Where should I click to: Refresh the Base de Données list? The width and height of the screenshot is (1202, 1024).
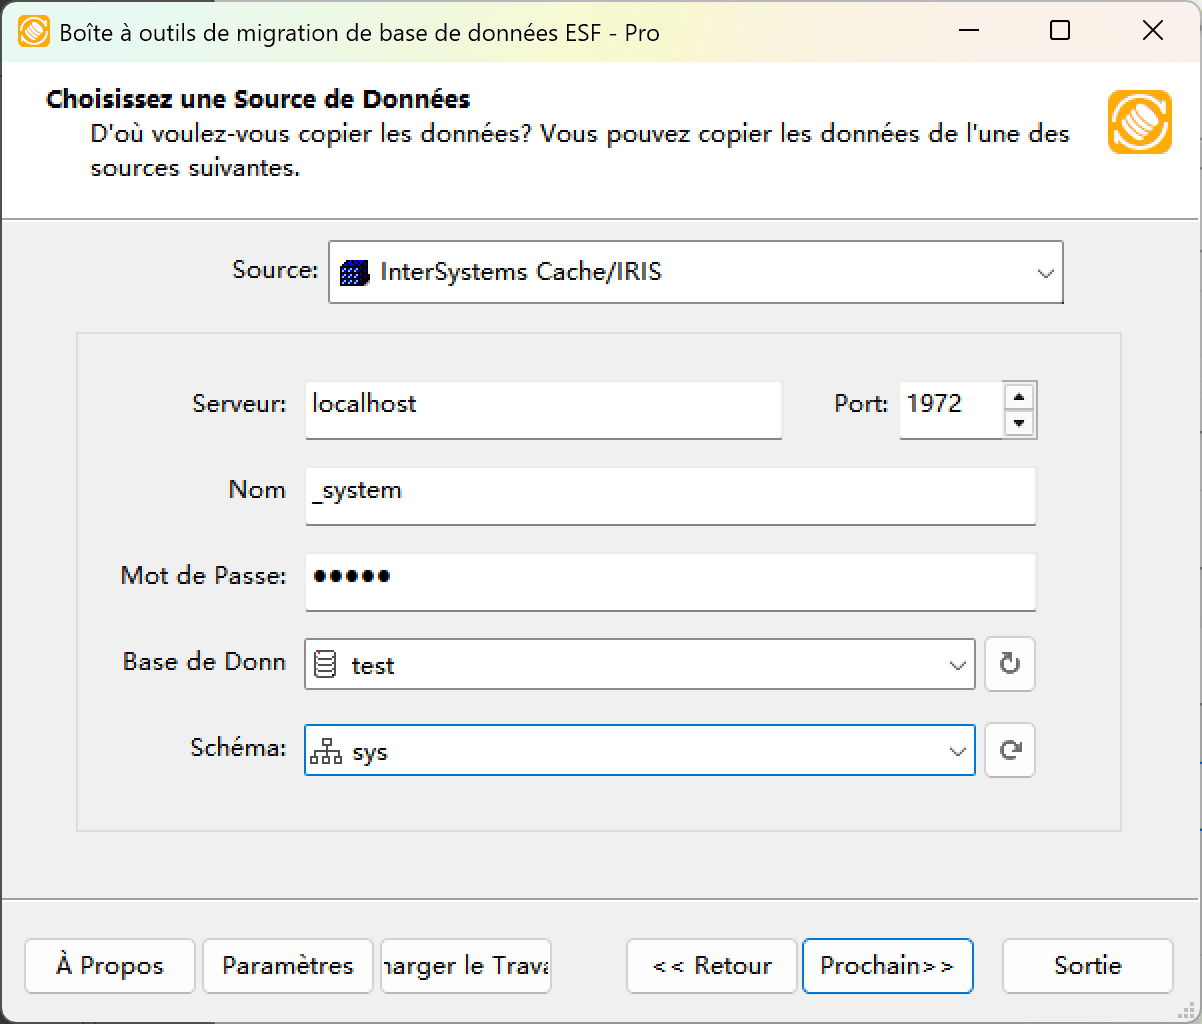[x=1009, y=664]
